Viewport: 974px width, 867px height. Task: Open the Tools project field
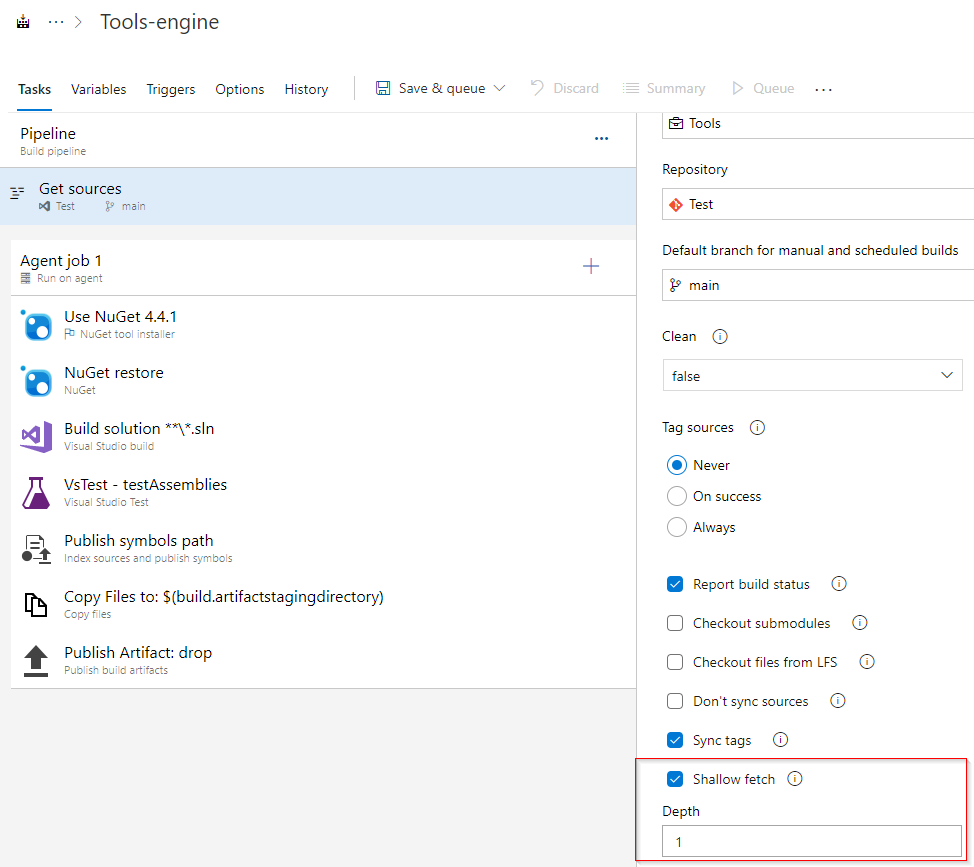[x=817, y=124]
